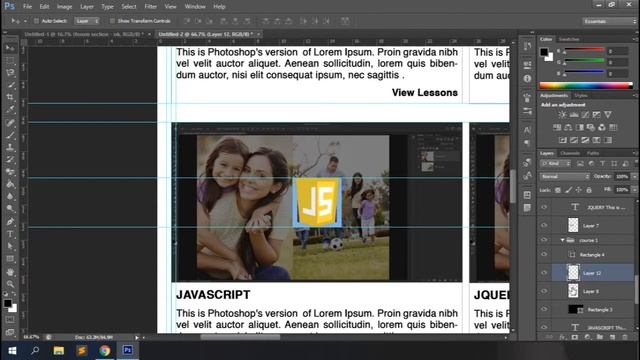The width and height of the screenshot is (640, 360).
Task: Open the Character panel icon
Action: [x=527, y=130]
